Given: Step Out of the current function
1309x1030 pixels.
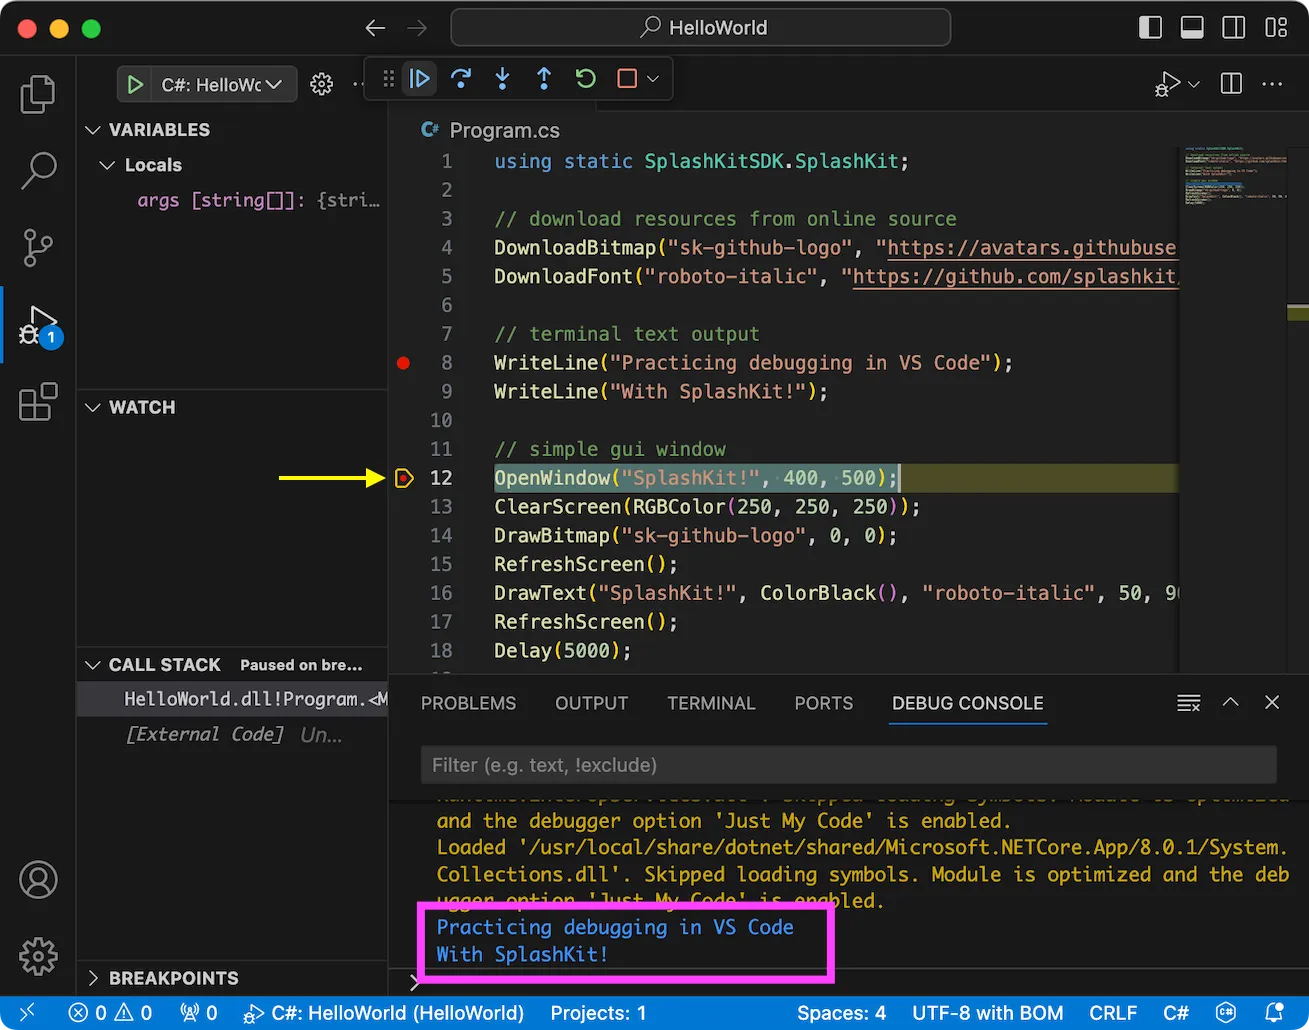Looking at the screenshot, I should pyautogui.click(x=544, y=79).
